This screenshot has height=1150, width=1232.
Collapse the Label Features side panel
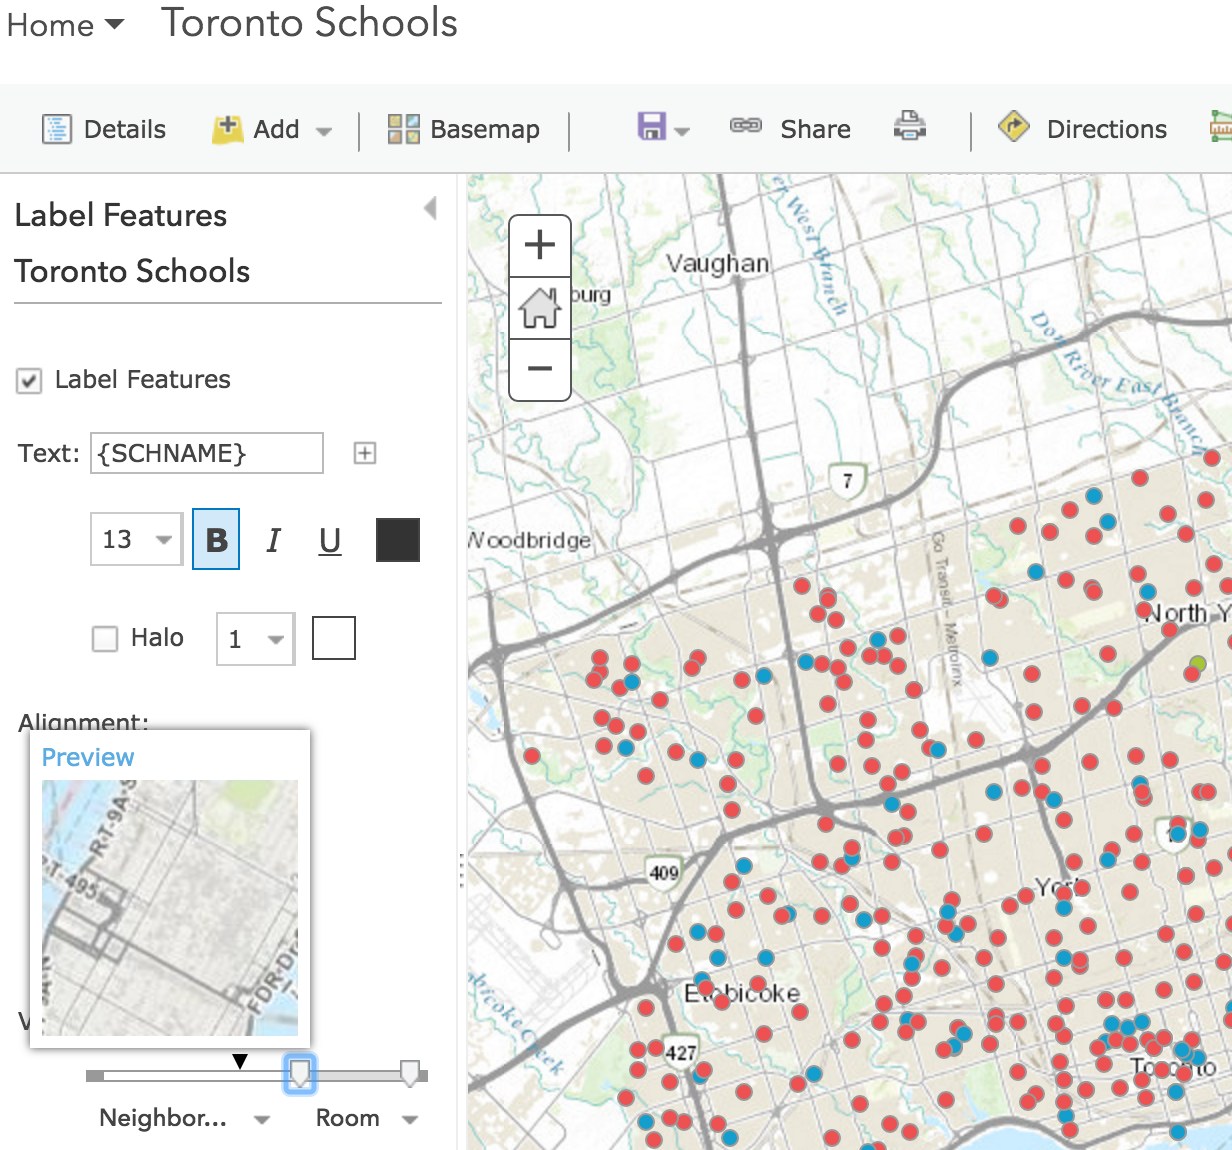click(x=430, y=208)
